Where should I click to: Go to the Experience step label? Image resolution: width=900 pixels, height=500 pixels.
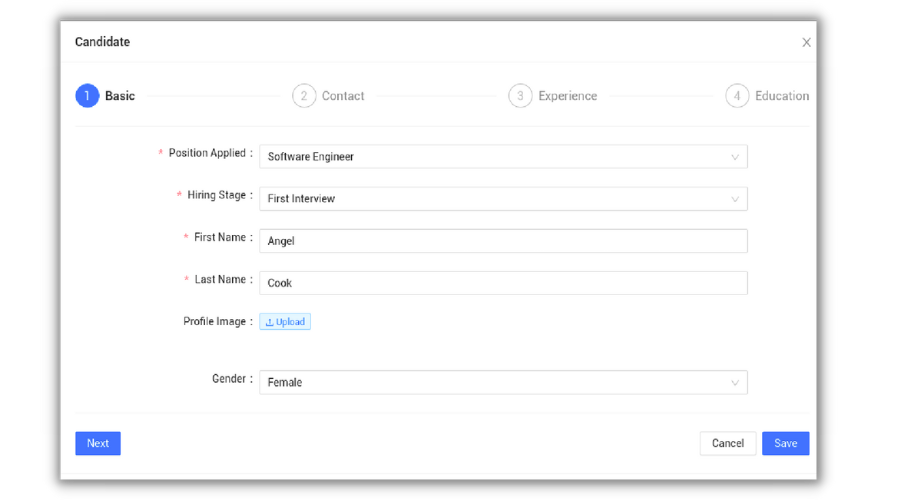pyautogui.click(x=567, y=96)
